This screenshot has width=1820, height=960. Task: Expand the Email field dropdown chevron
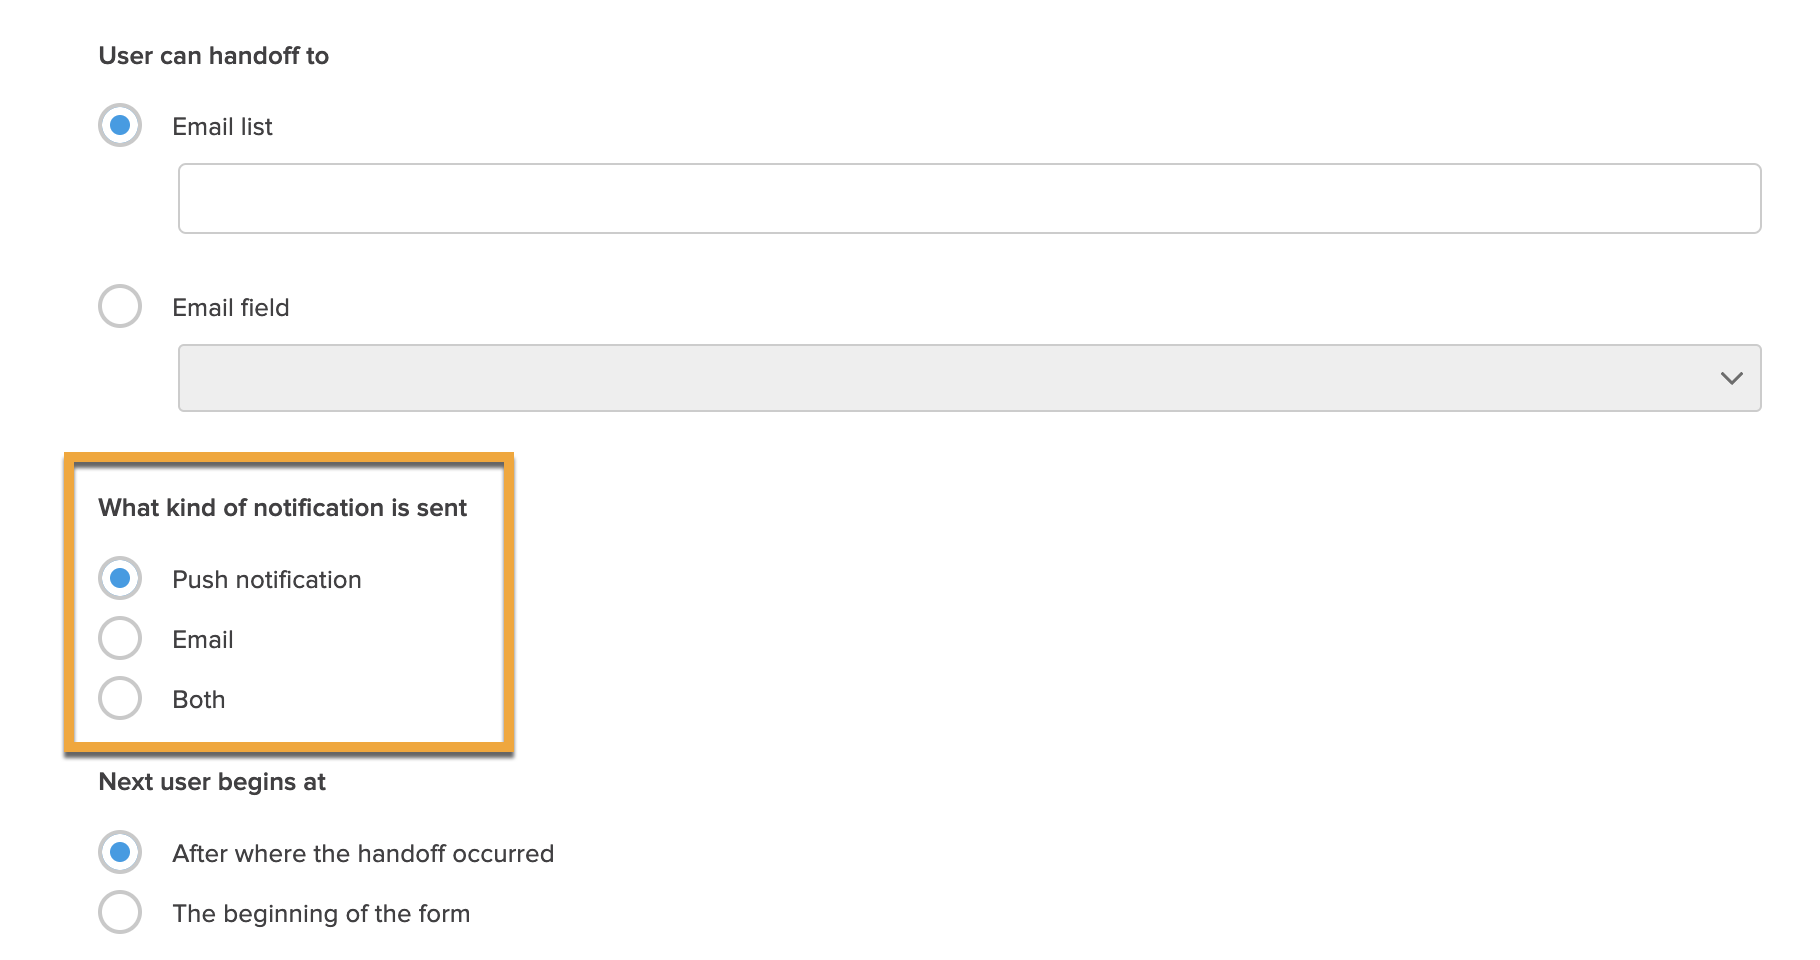tap(1731, 378)
